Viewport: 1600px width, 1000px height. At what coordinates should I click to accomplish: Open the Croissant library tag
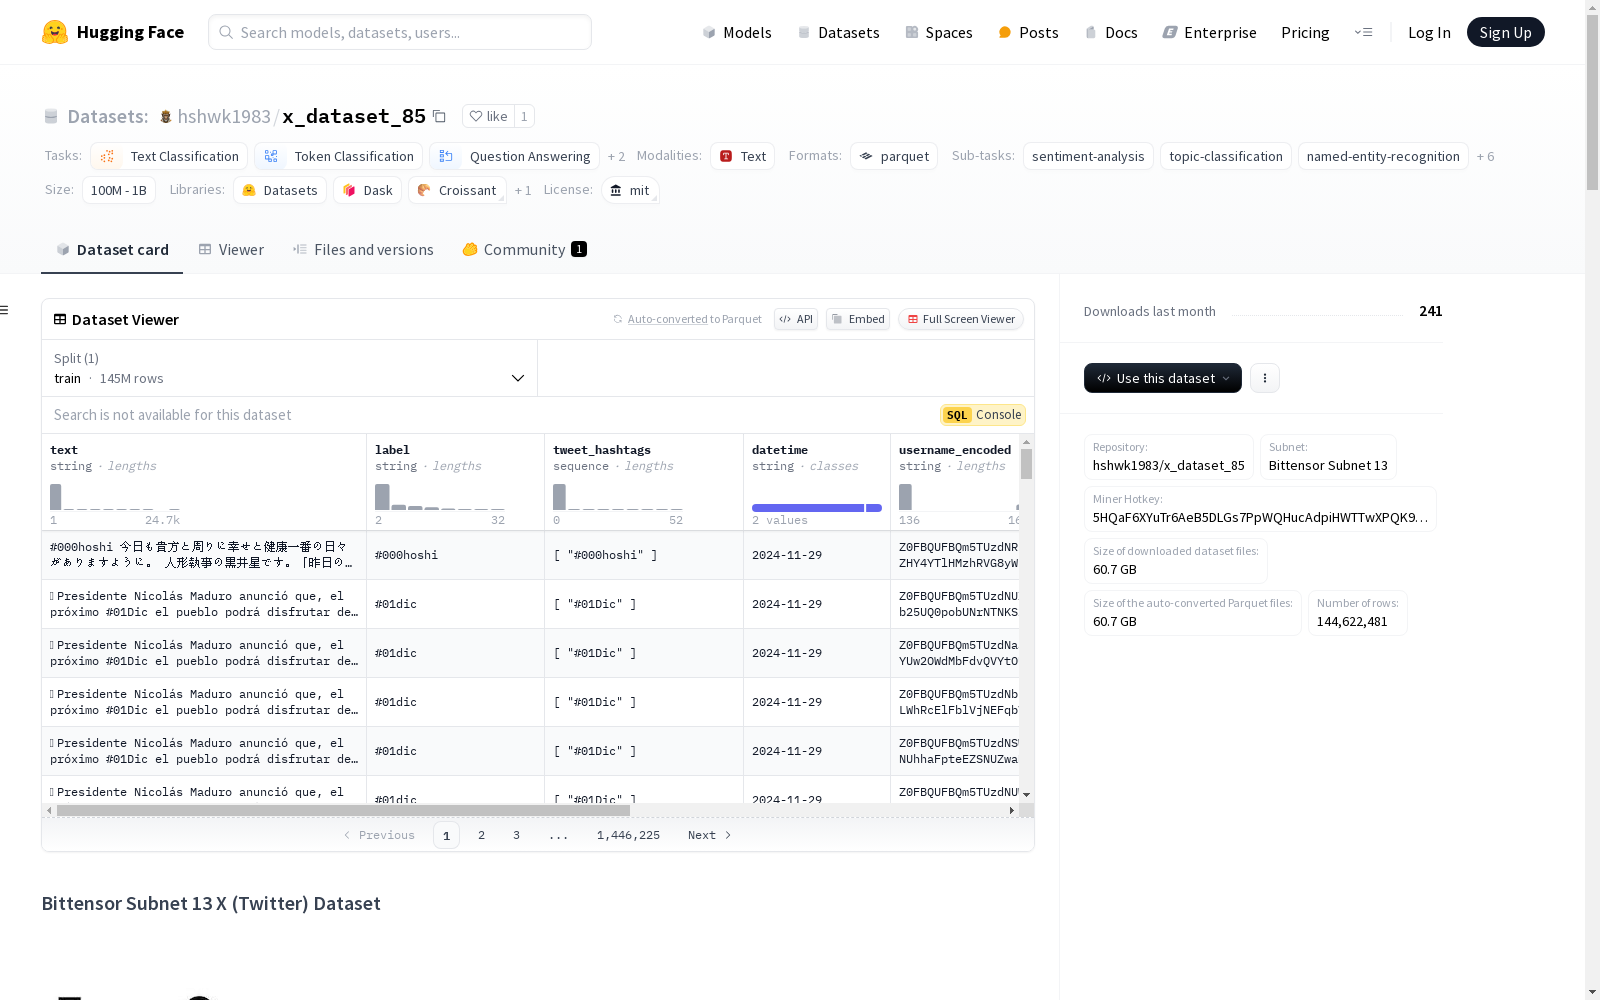(x=457, y=190)
